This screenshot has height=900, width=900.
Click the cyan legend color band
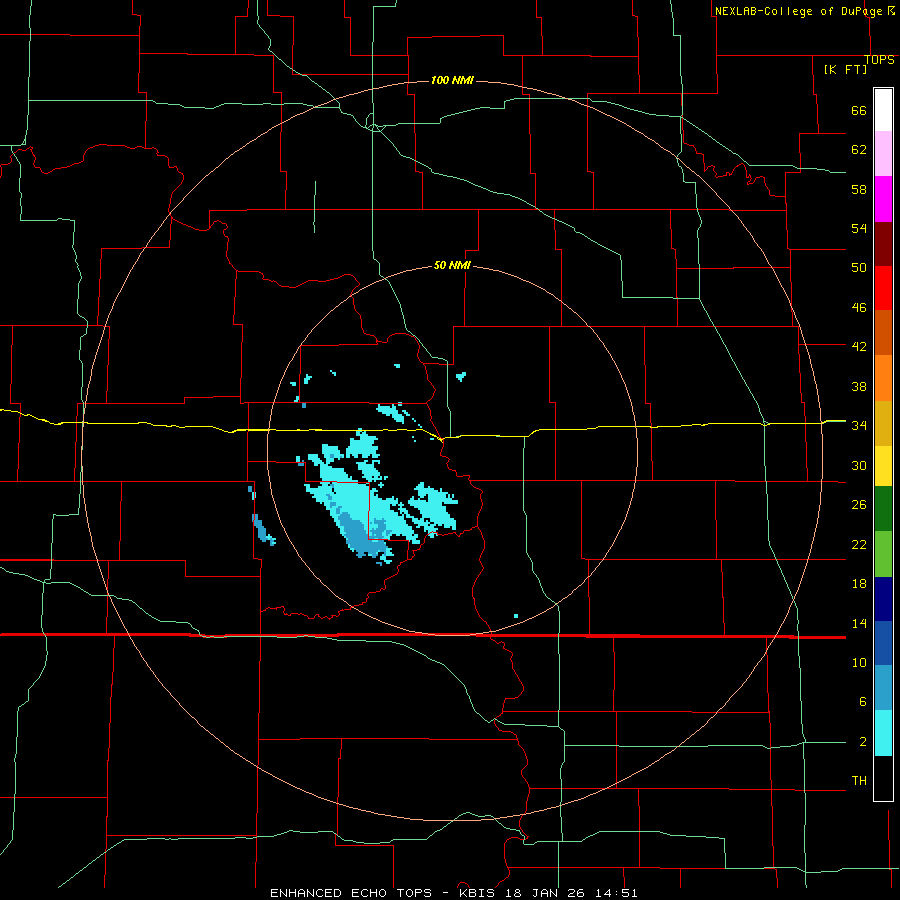click(x=883, y=733)
